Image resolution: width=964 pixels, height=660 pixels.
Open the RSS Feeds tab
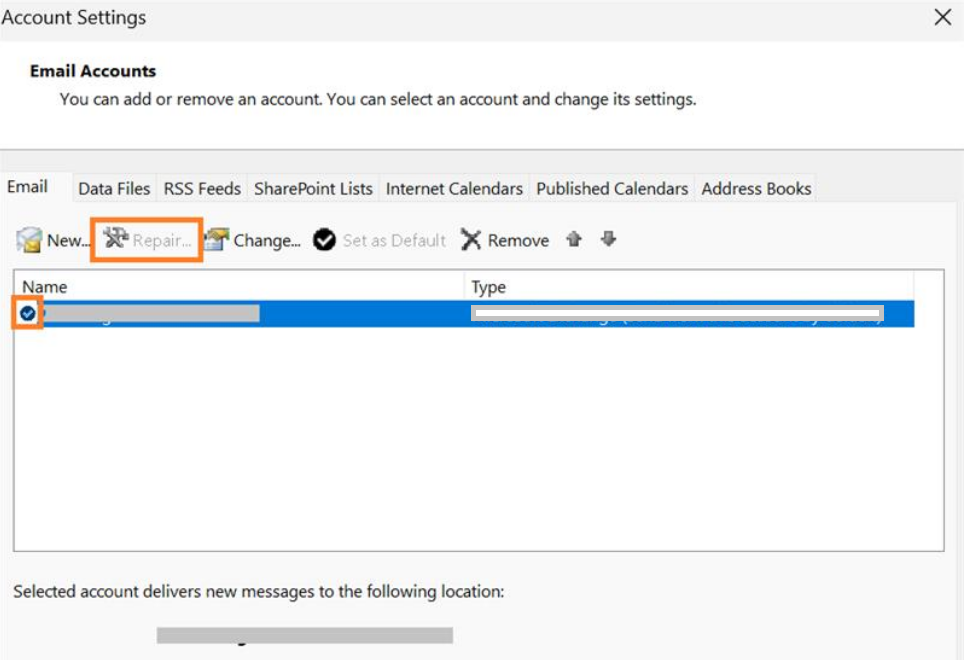click(x=202, y=189)
